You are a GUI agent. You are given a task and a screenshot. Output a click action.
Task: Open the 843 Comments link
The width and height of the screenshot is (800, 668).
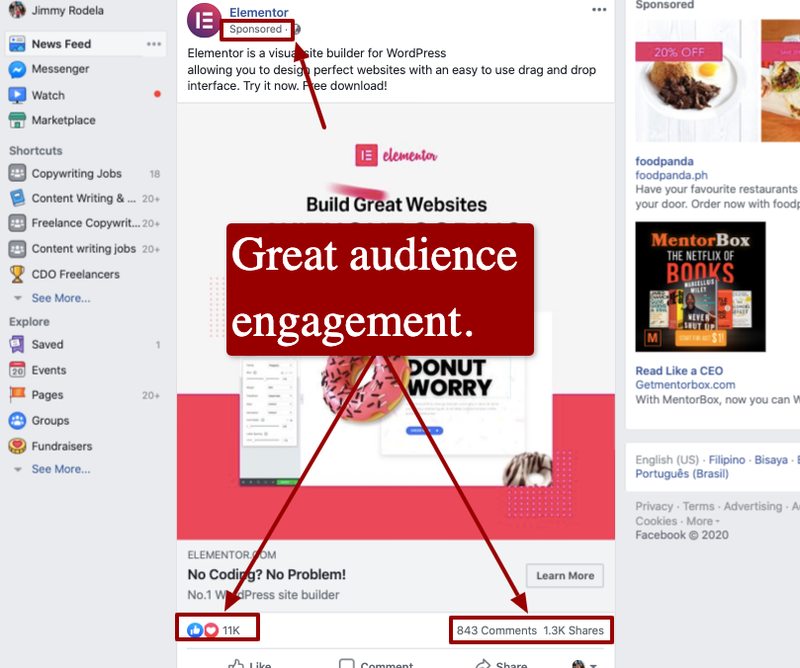pyautogui.click(x=496, y=631)
